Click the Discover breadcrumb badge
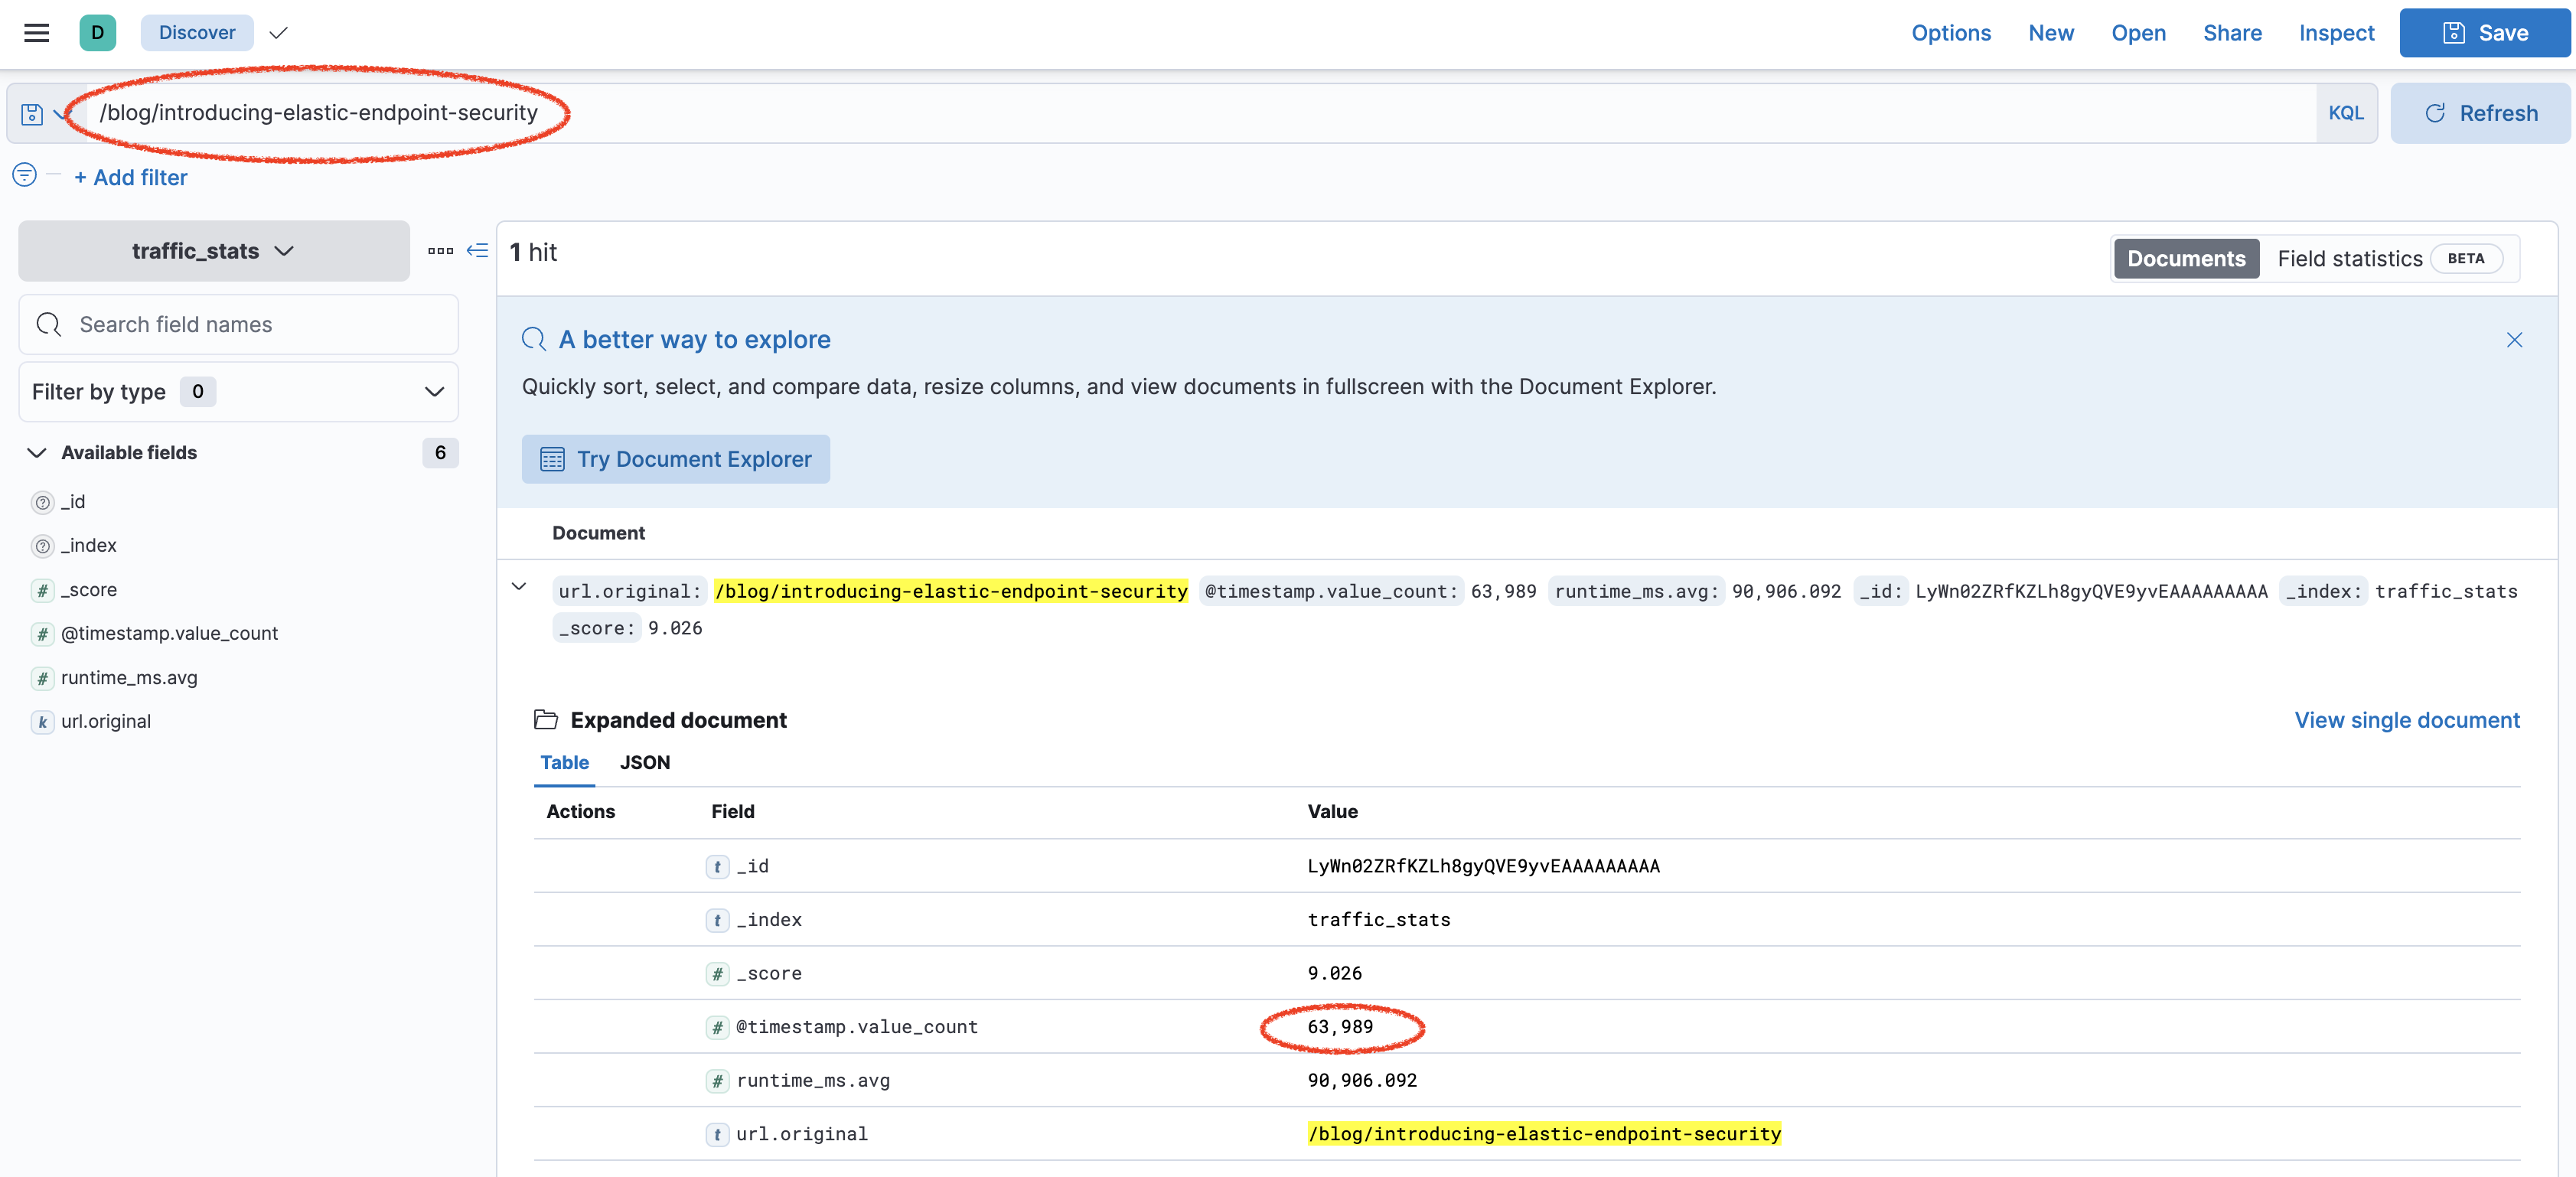 [x=197, y=33]
